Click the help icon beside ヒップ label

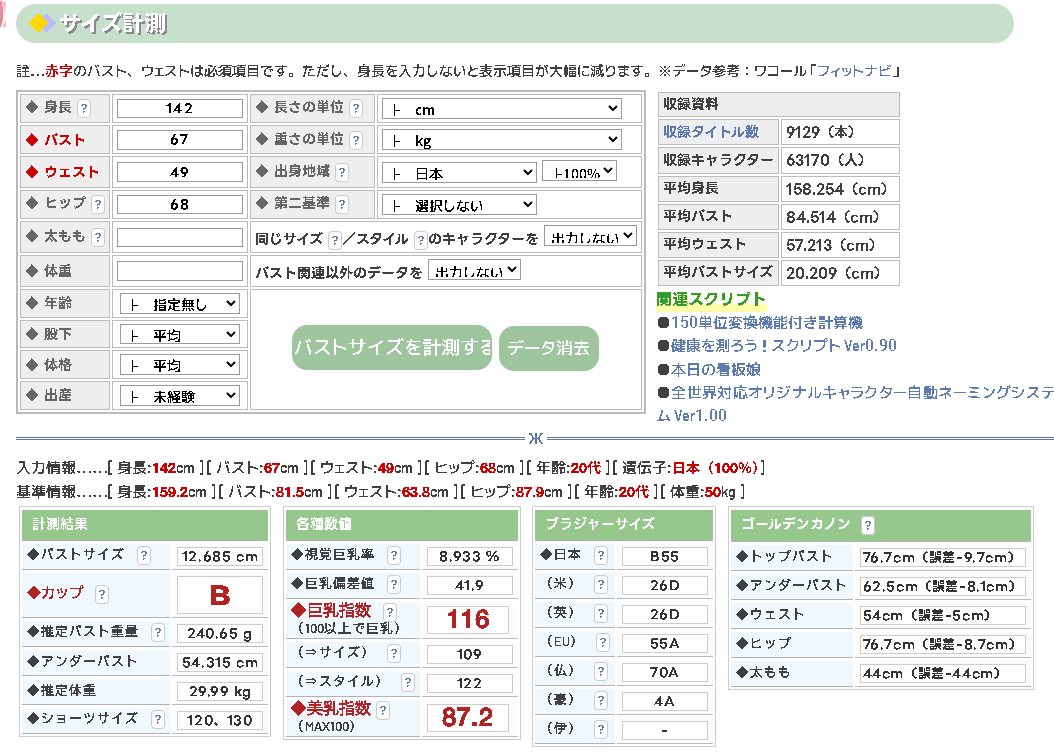[x=98, y=205]
